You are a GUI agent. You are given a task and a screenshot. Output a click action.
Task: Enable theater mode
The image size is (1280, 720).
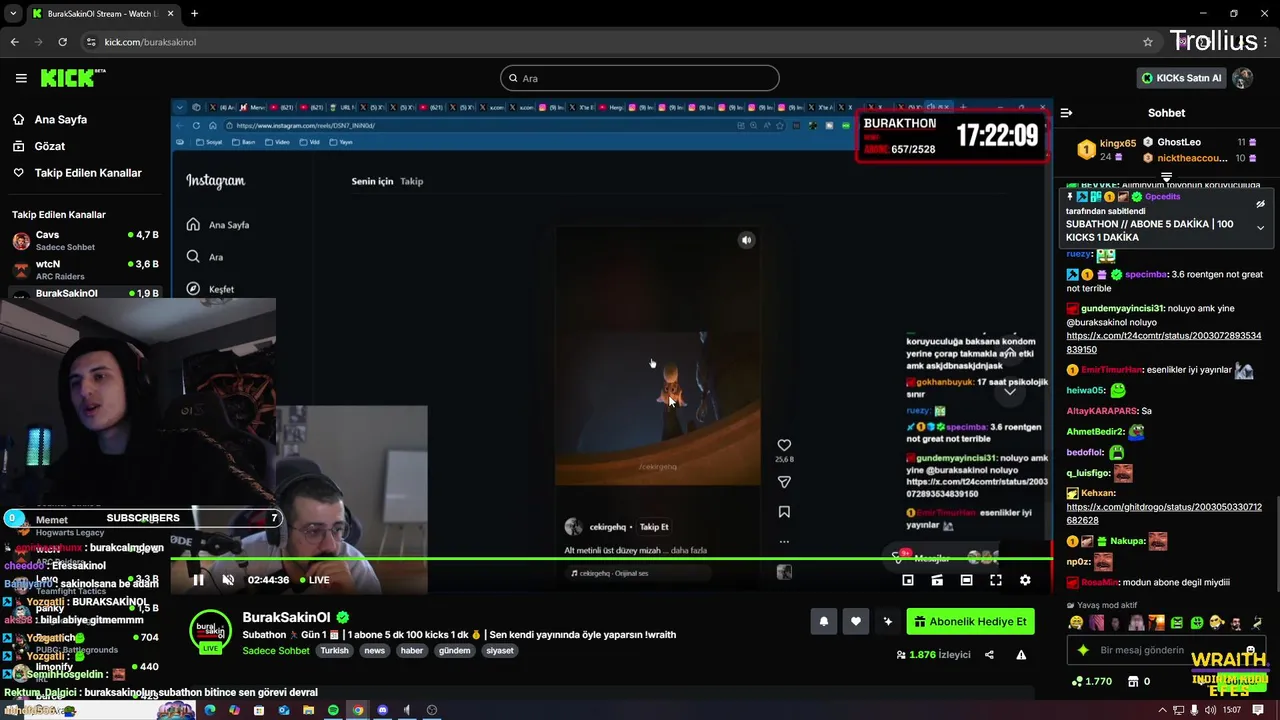tap(966, 580)
